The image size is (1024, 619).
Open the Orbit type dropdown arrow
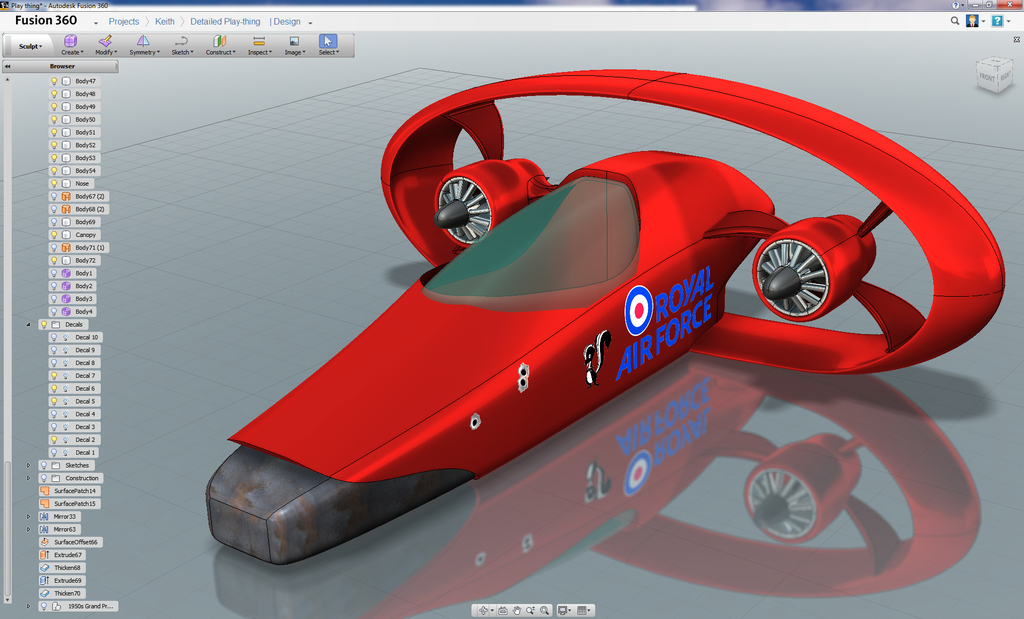click(x=492, y=611)
